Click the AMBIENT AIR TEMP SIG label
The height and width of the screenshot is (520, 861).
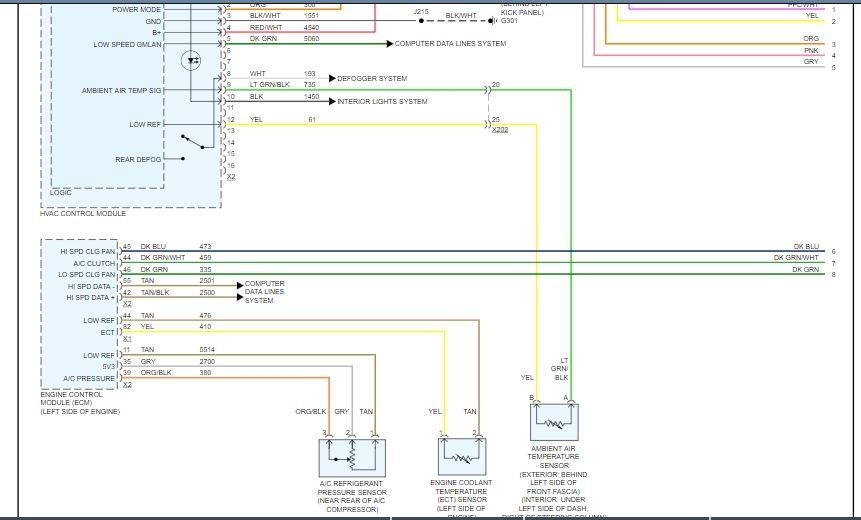122,90
